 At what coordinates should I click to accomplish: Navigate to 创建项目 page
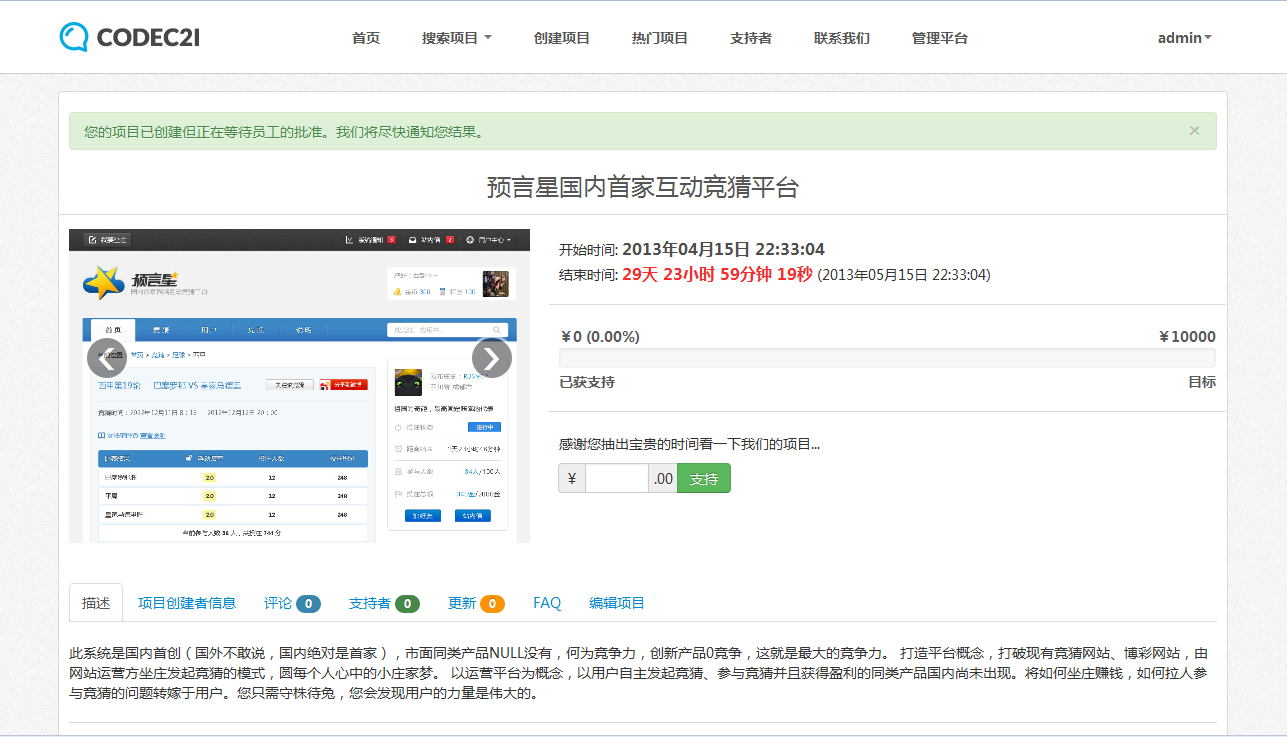click(562, 38)
